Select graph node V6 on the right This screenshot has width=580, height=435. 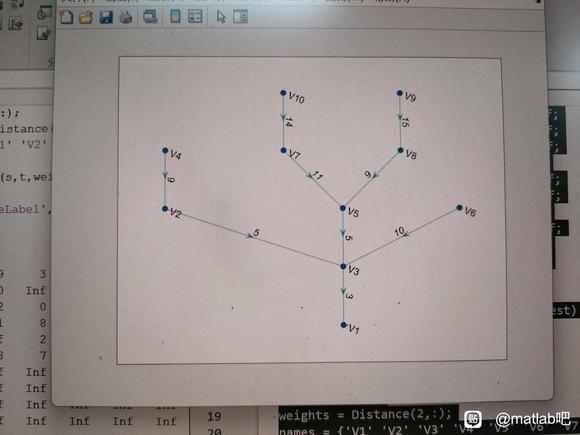point(459,208)
